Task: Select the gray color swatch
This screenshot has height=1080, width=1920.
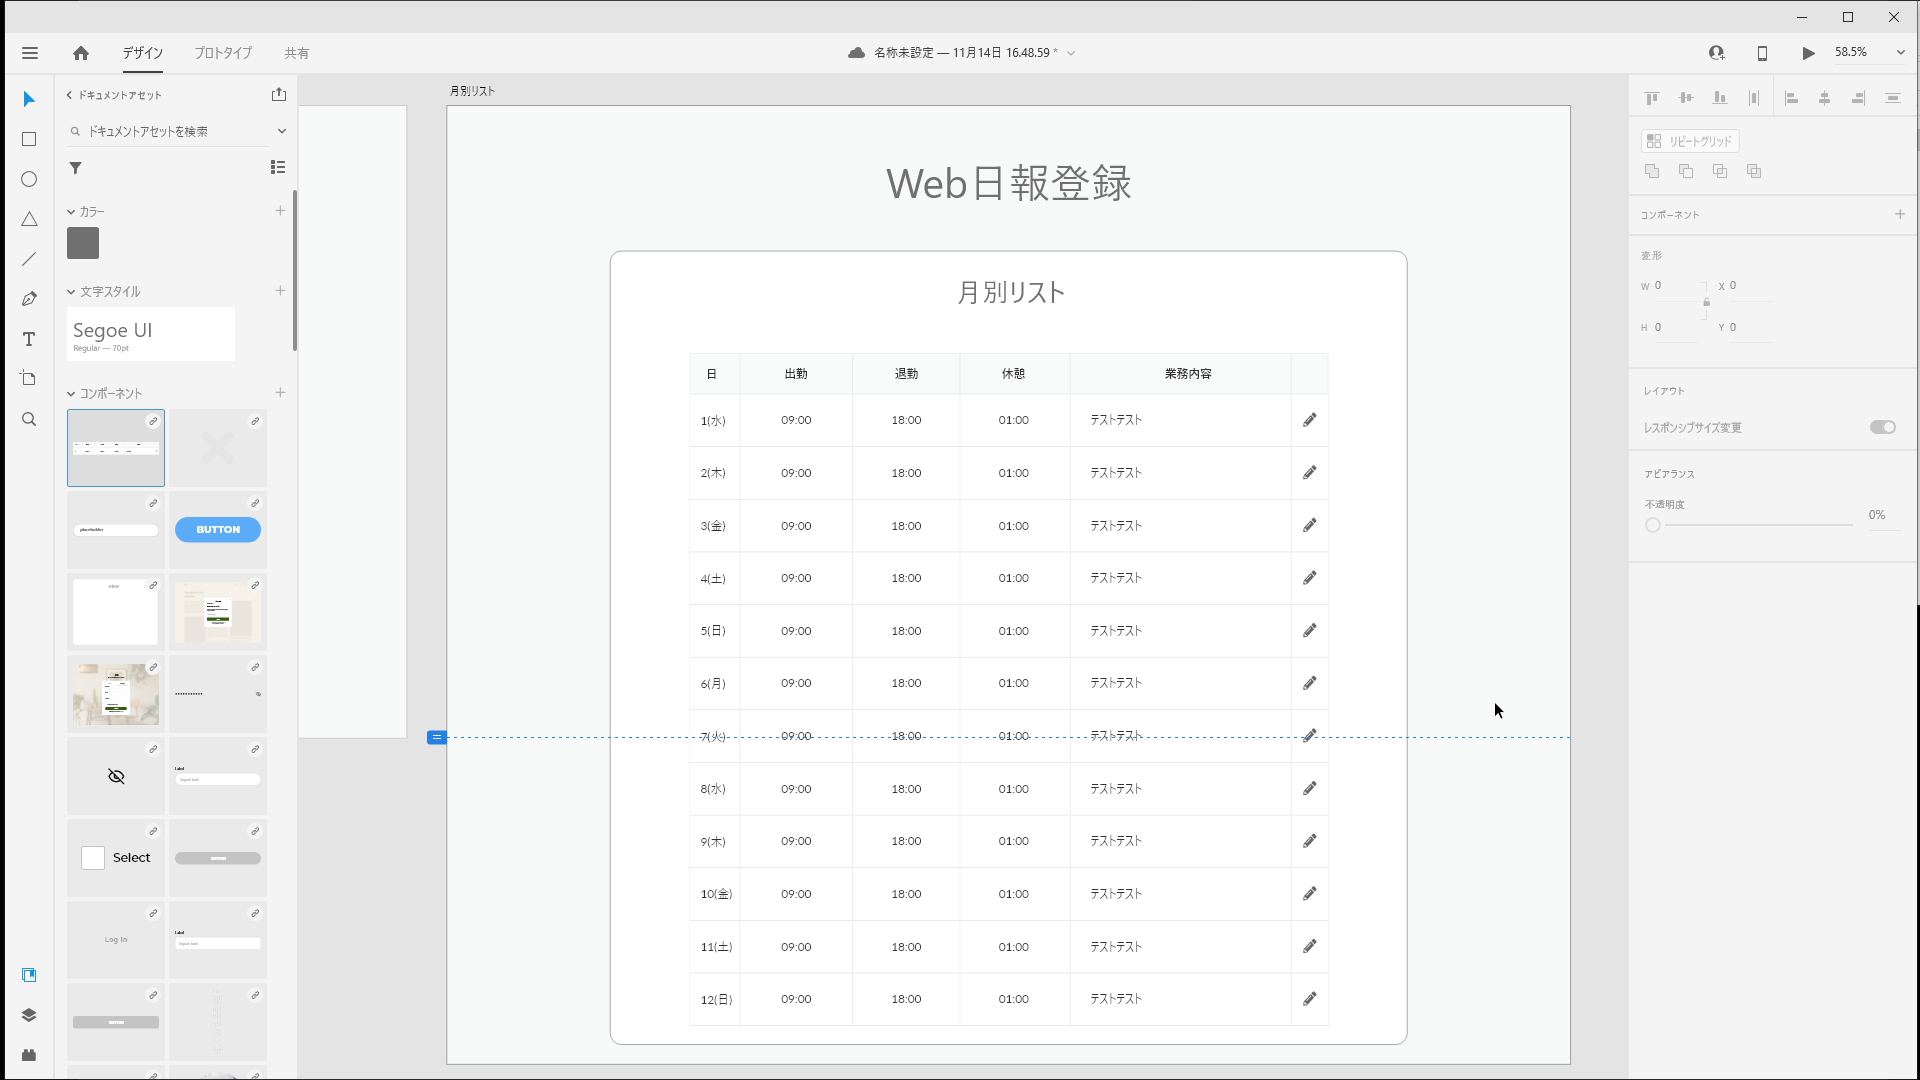Action: tap(83, 243)
